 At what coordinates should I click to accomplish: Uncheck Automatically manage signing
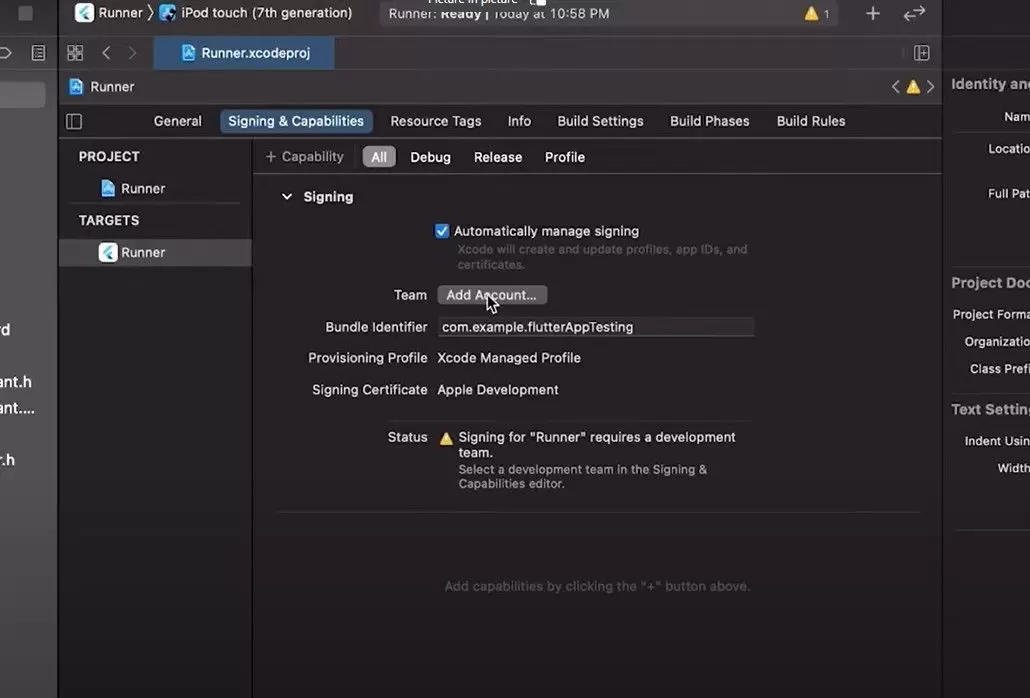point(441,230)
